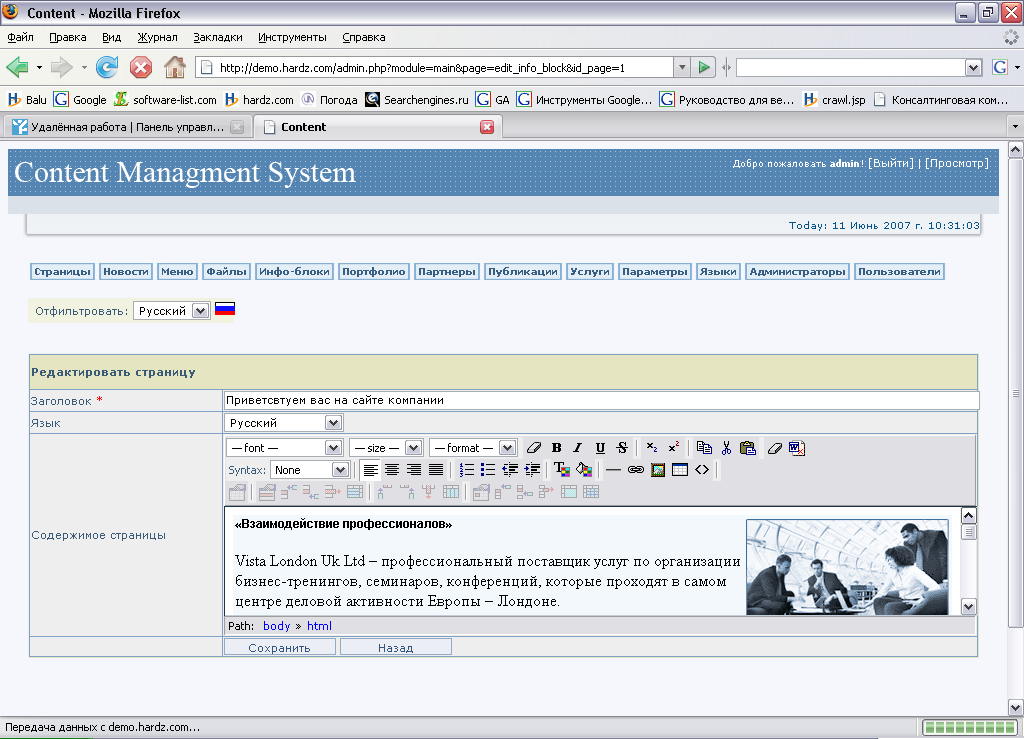The width and height of the screenshot is (1026, 739).
Task: Insert an image using the picture icon
Action: point(658,470)
